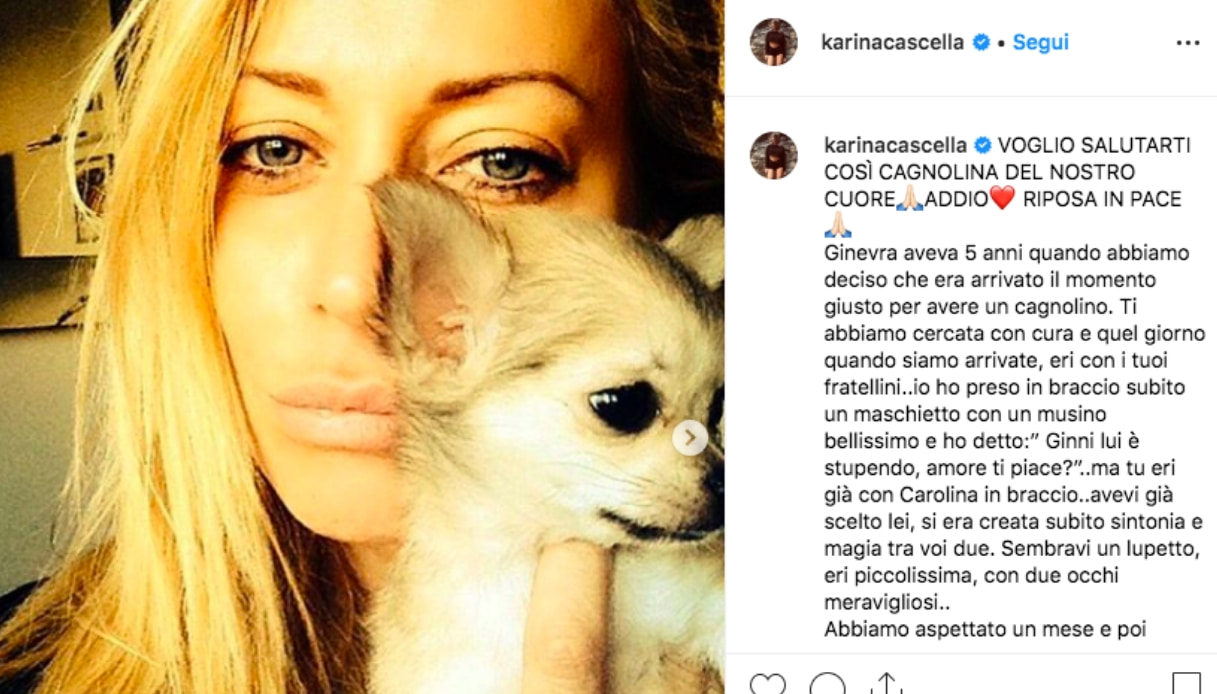
Task: Click the puppy in the photo
Action: [x=560, y=420]
